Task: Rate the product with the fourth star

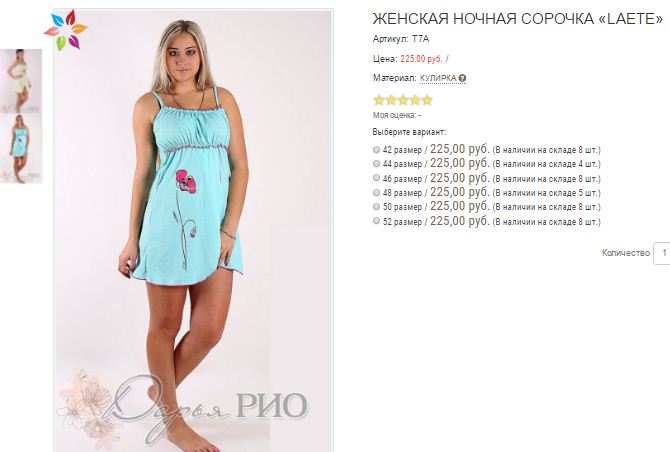Action: (x=415, y=100)
